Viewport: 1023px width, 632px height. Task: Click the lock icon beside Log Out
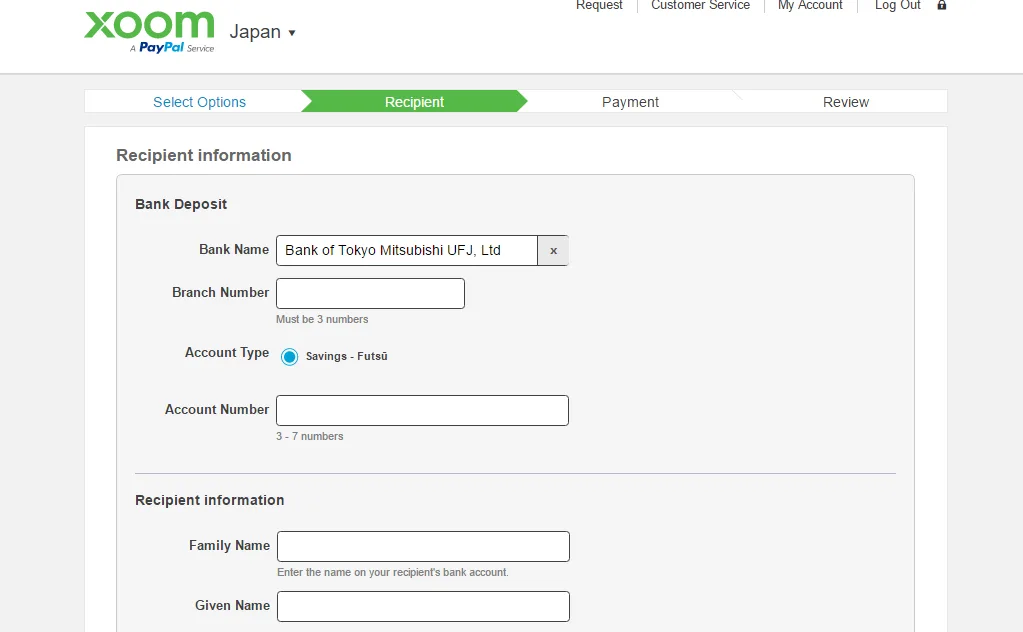[x=941, y=6]
